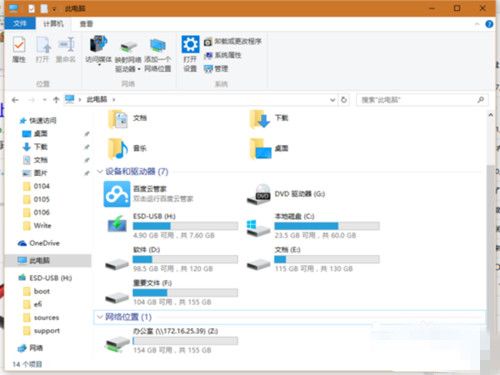The height and width of the screenshot is (375, 500).
Task: Select the 软件 (D:) drive icon
Action: point(117,264)
